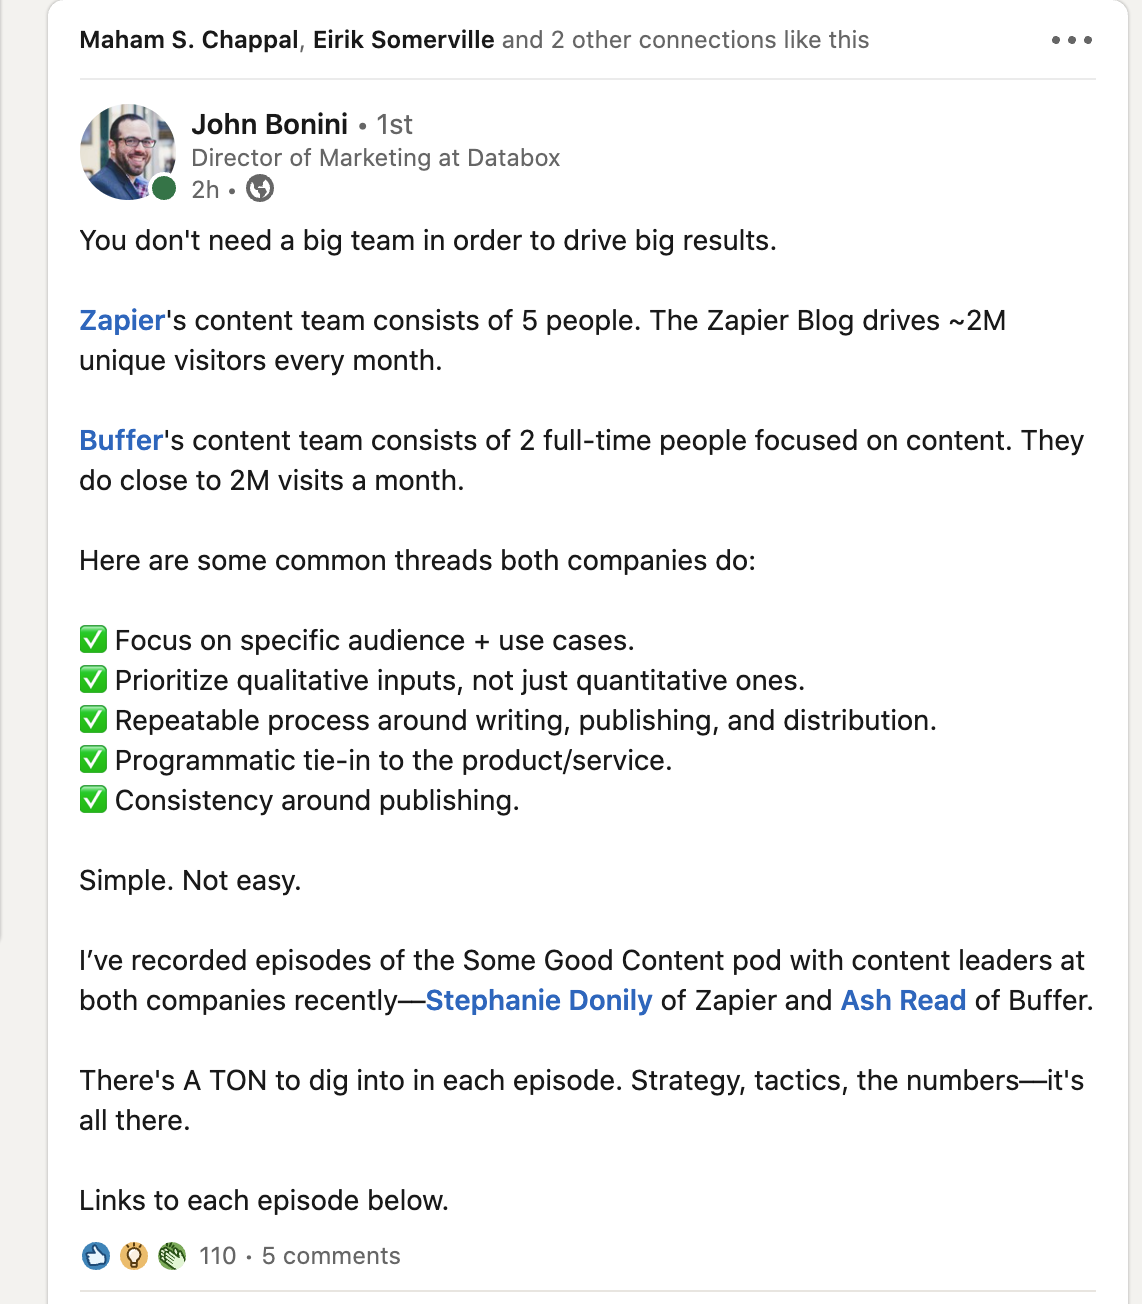Open the Buffer company link
The image size is (1142, 1304).
click(x=121, y=441)
